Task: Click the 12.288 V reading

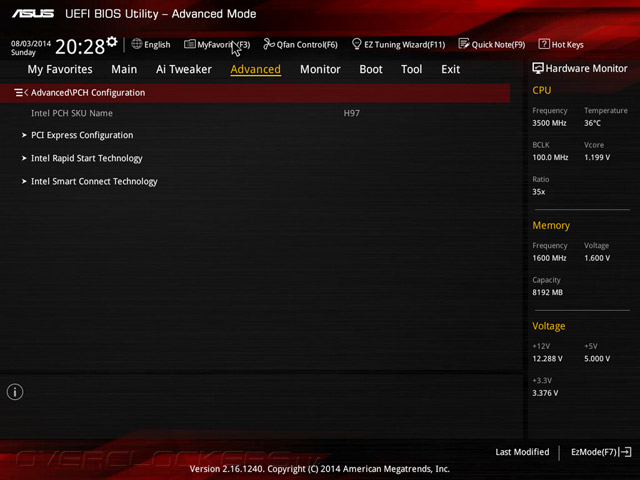Action: click(x=547, y=358)
